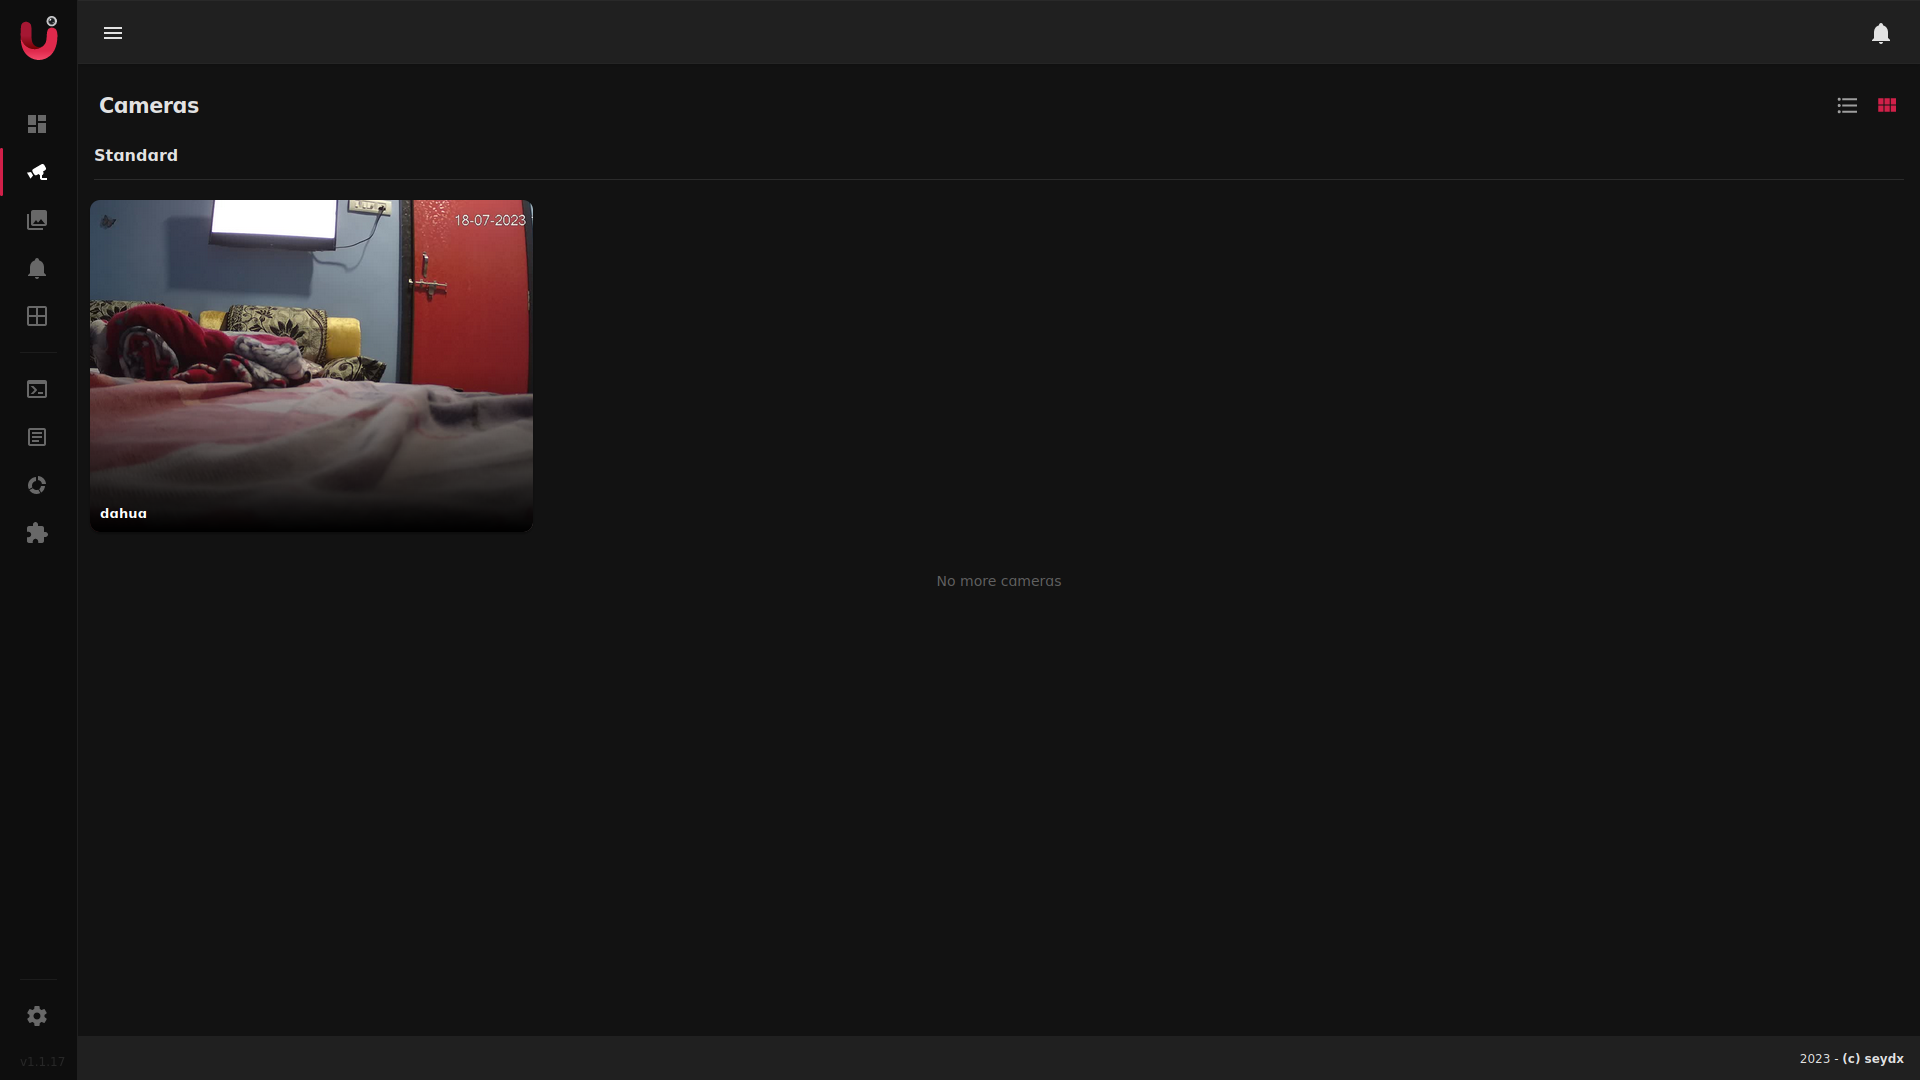Click the Cameras page heading
Image resolution: width=1920 pixels, height=1080 pixels.
[x=148, y=105]
